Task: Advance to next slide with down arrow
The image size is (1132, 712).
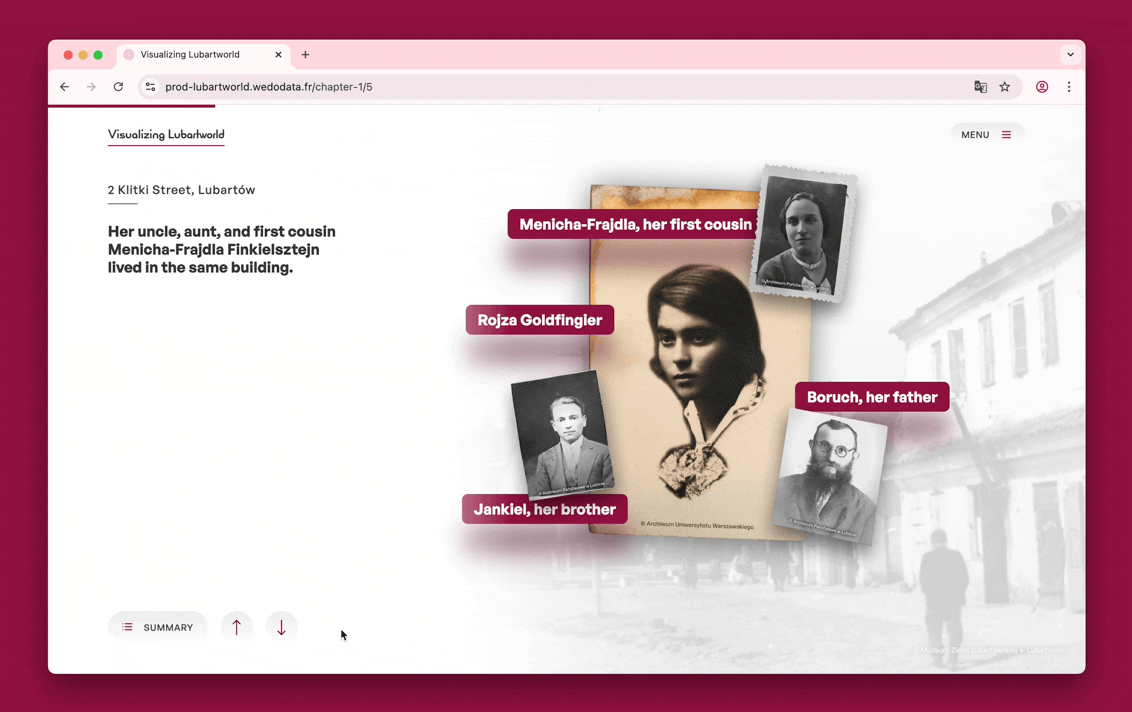Action: 282,627
